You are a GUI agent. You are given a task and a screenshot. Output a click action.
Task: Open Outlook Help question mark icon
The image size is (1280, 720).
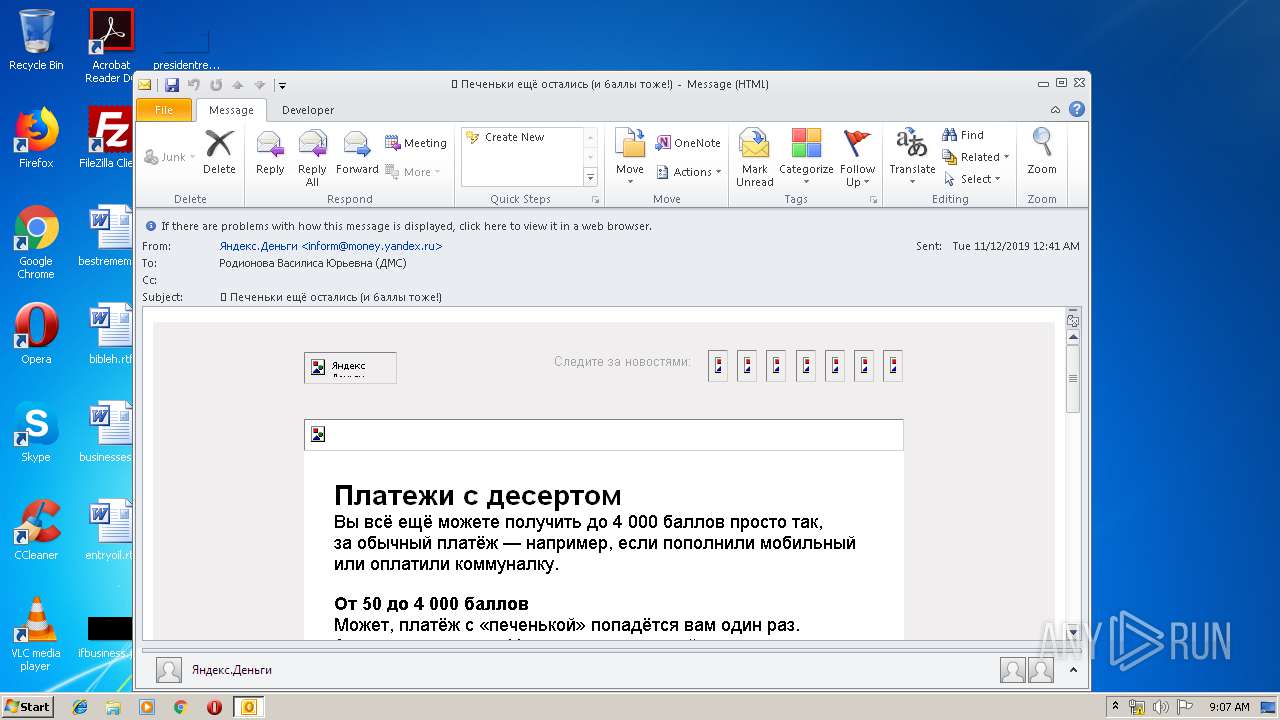point(1077,110)
